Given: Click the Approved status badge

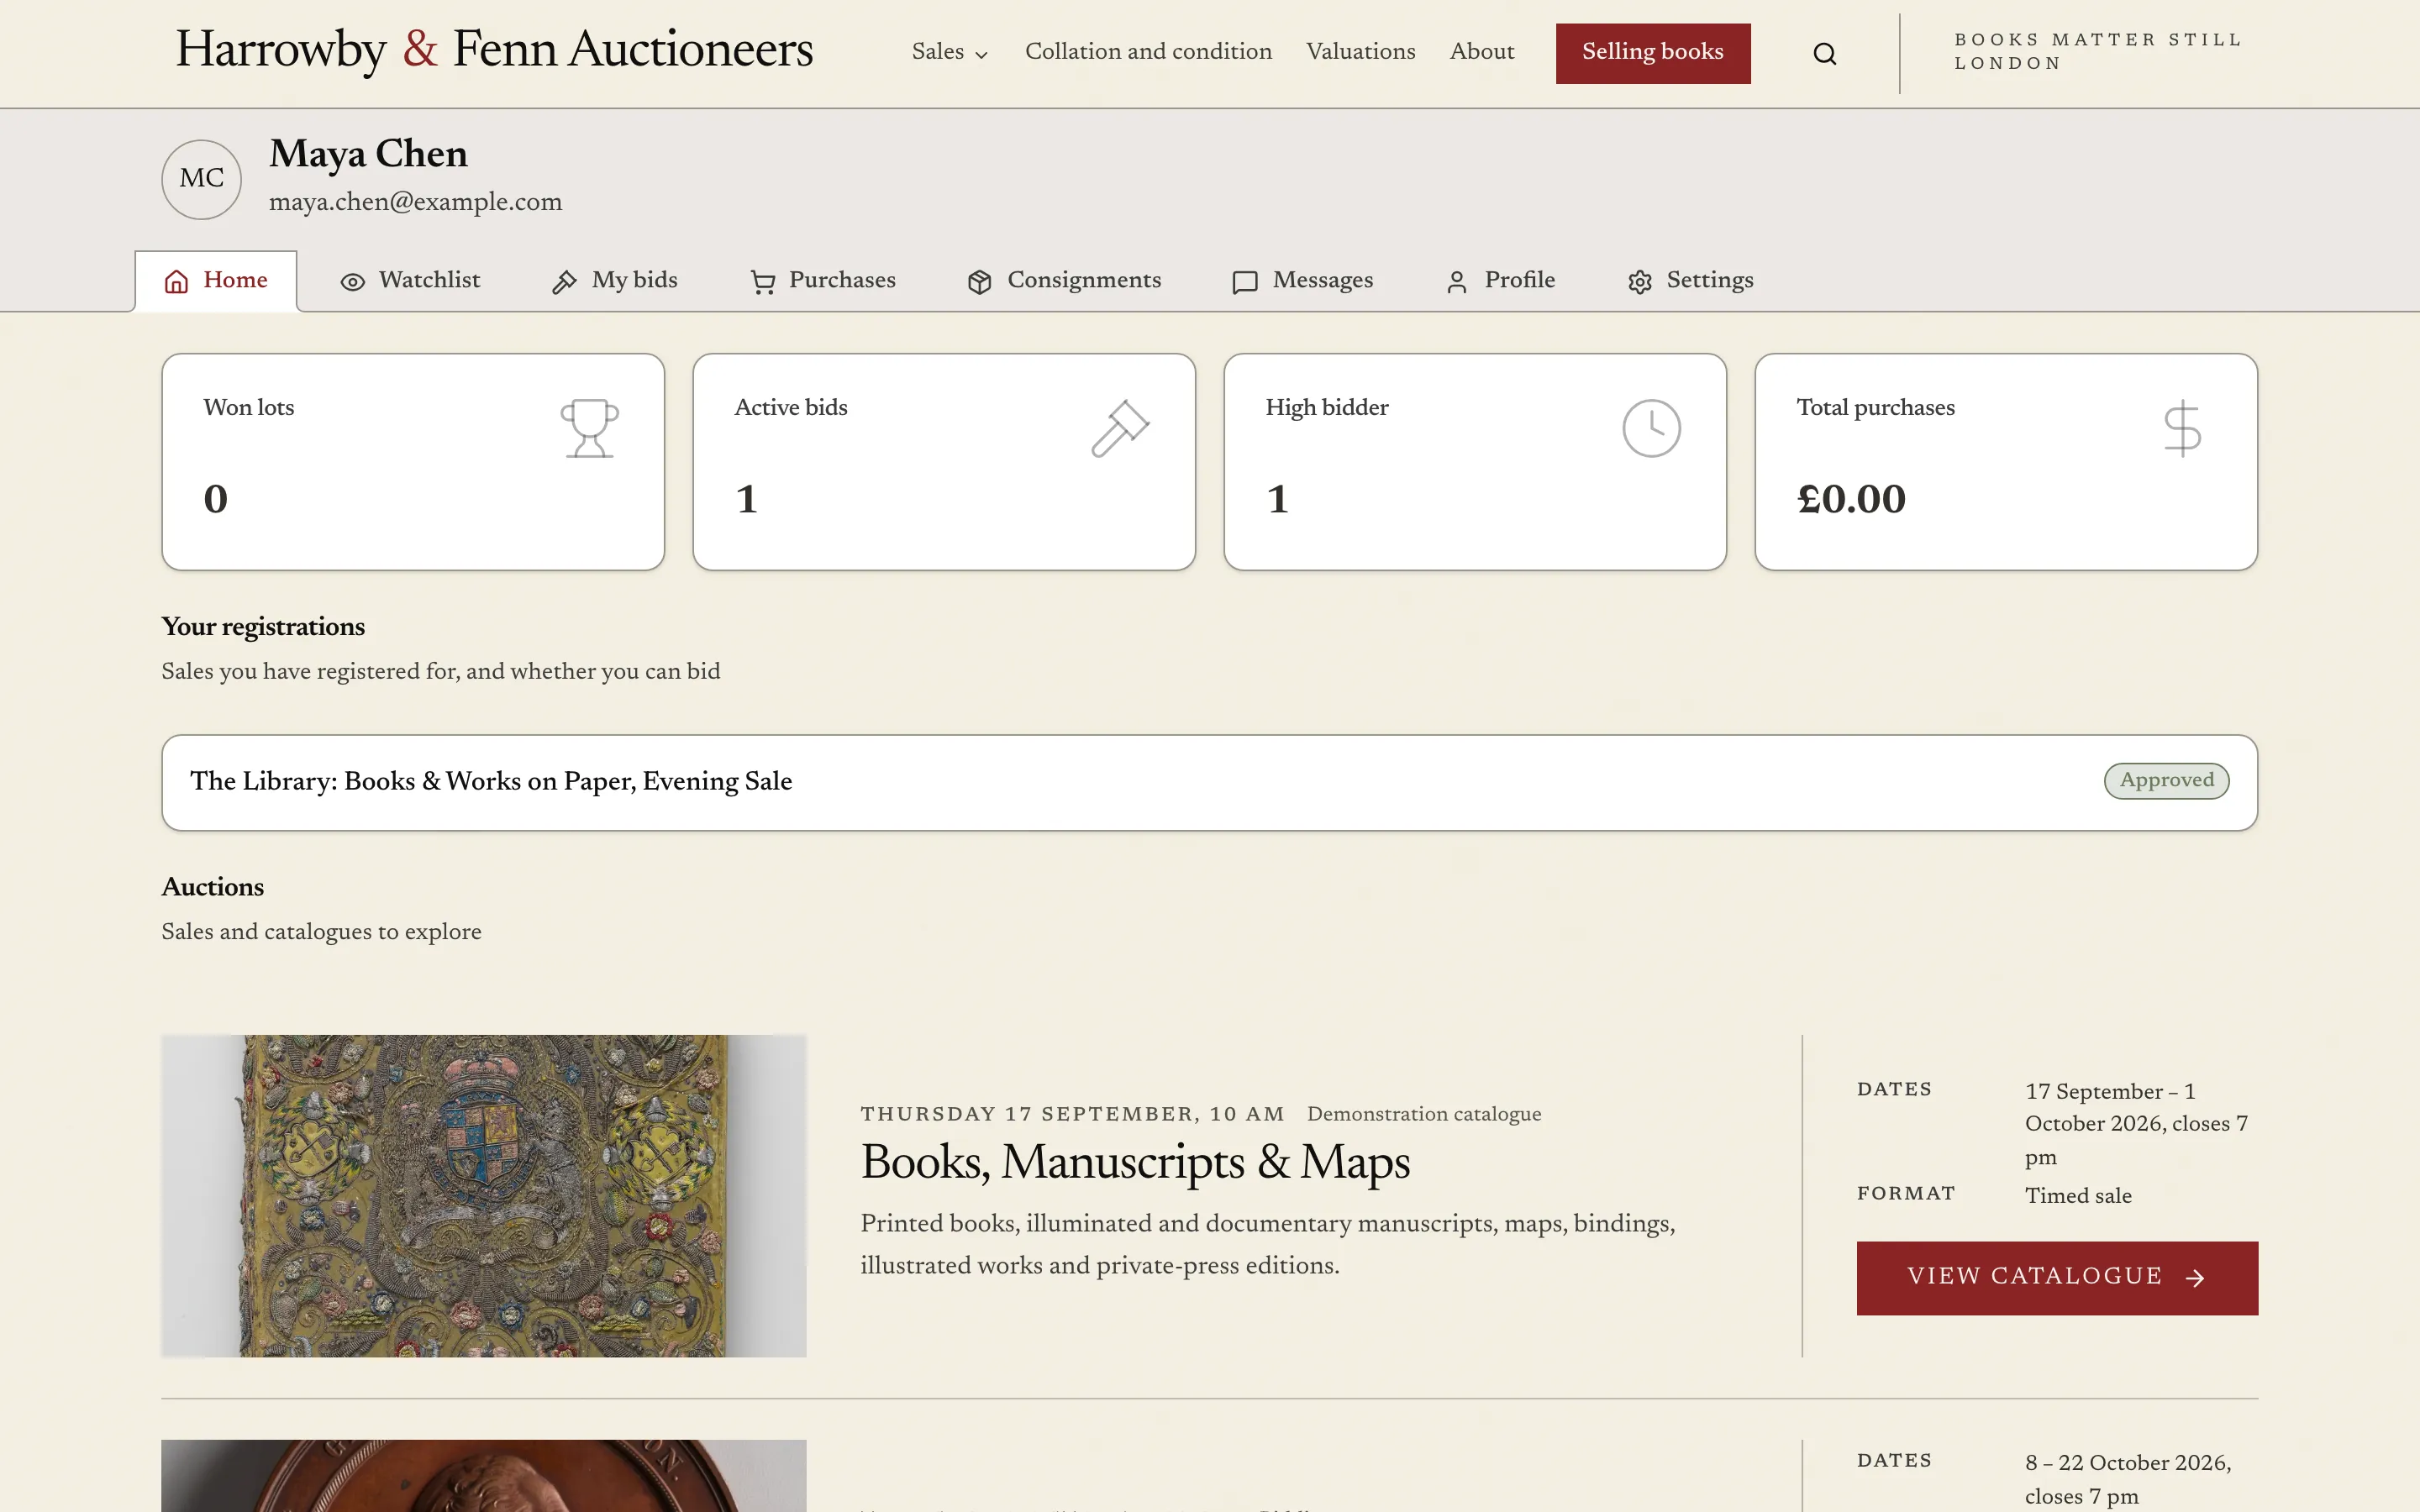Looking at the screenshot, I should tap(2166, 781).
